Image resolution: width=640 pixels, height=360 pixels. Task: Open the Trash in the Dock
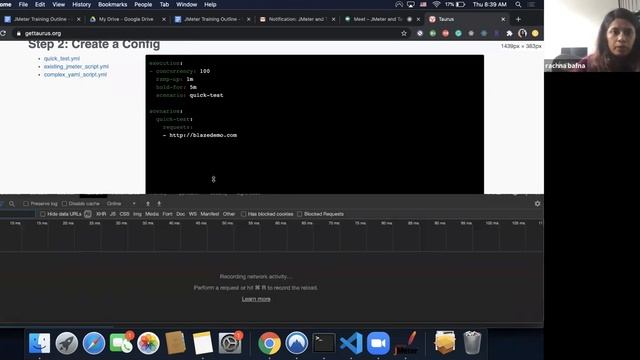(472, 343)
